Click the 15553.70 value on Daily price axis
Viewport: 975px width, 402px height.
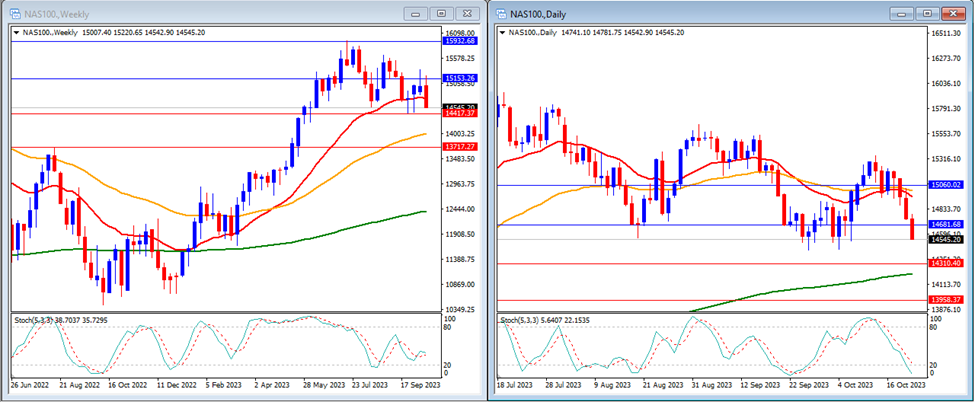coord(946,134)
